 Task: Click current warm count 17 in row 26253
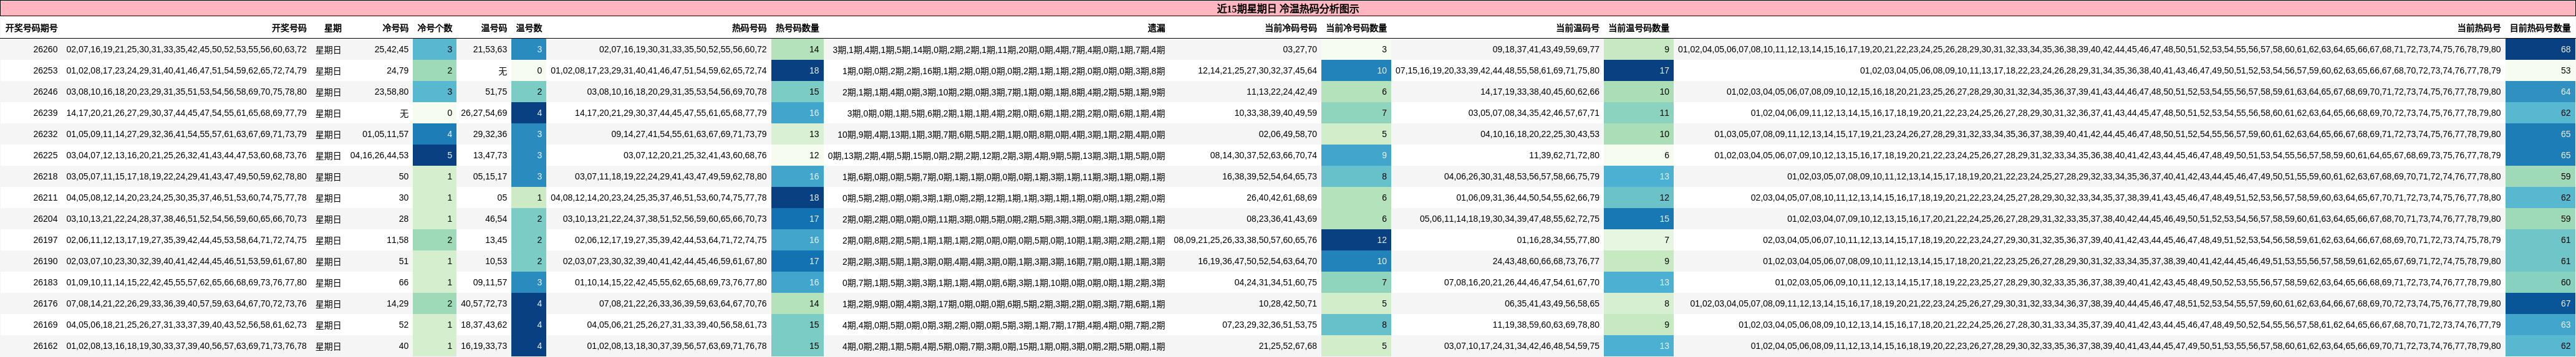coord(1639,71)
